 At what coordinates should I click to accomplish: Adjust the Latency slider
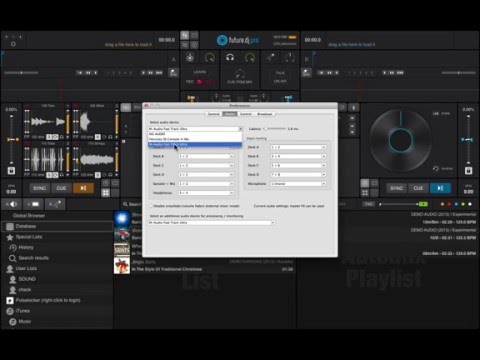point(275,129)
